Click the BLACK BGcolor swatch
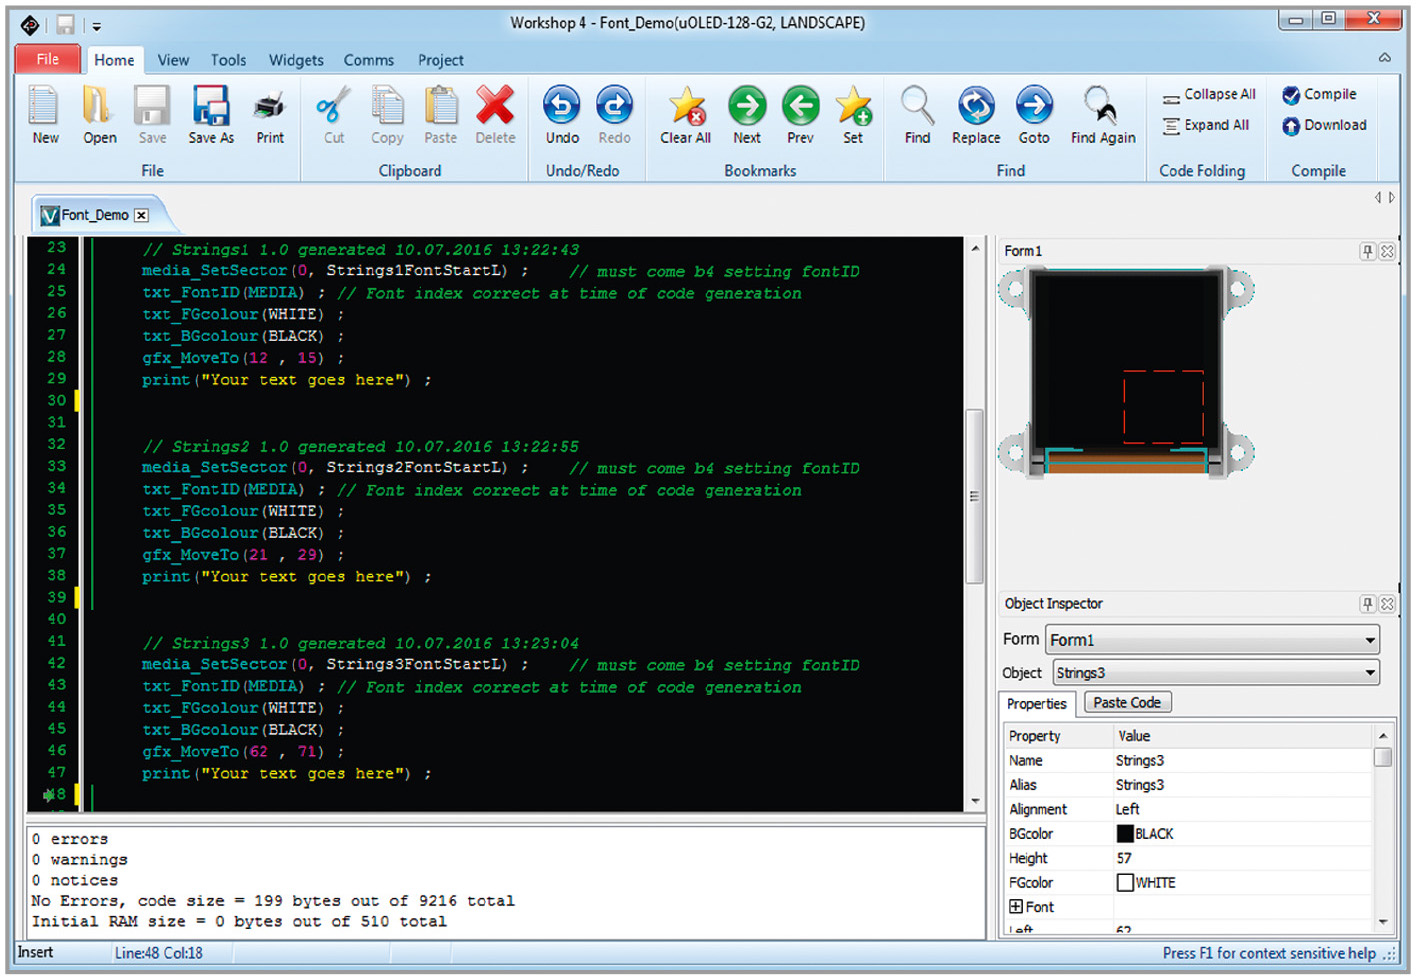This screenshot has height=977, width=1416. (1125, 834)
